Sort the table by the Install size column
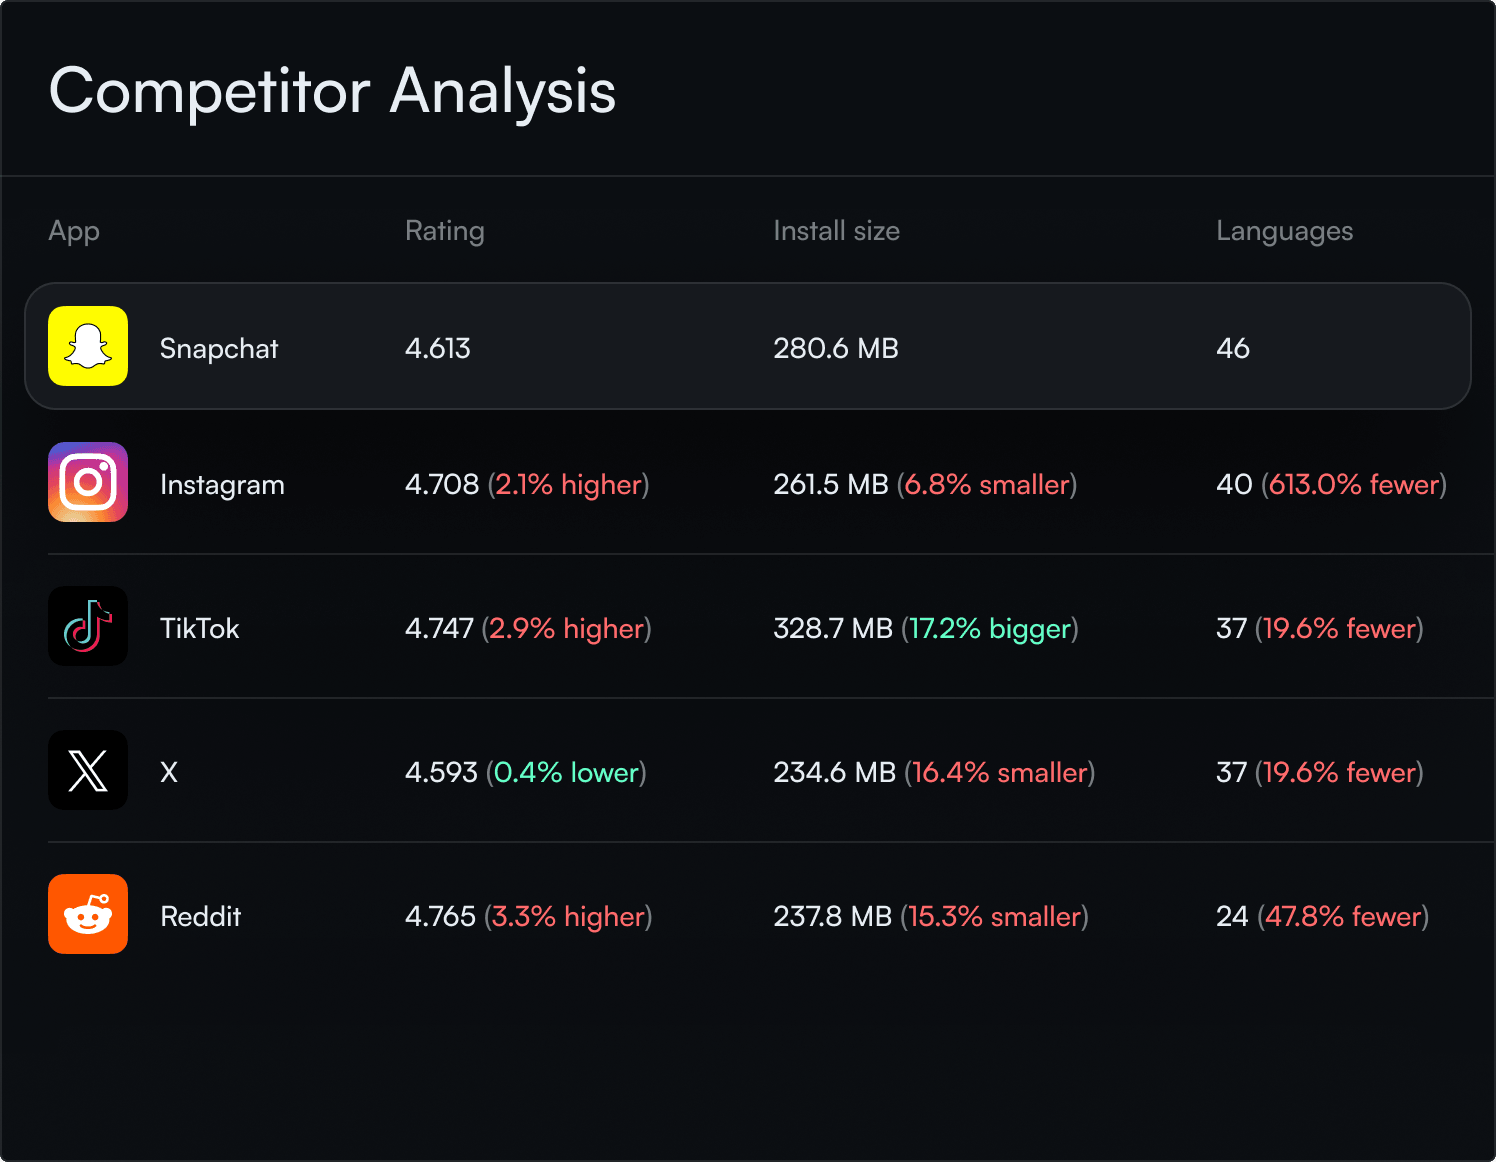The height and width of the screenshot is (1162, 1496). [x=836, y=231]
